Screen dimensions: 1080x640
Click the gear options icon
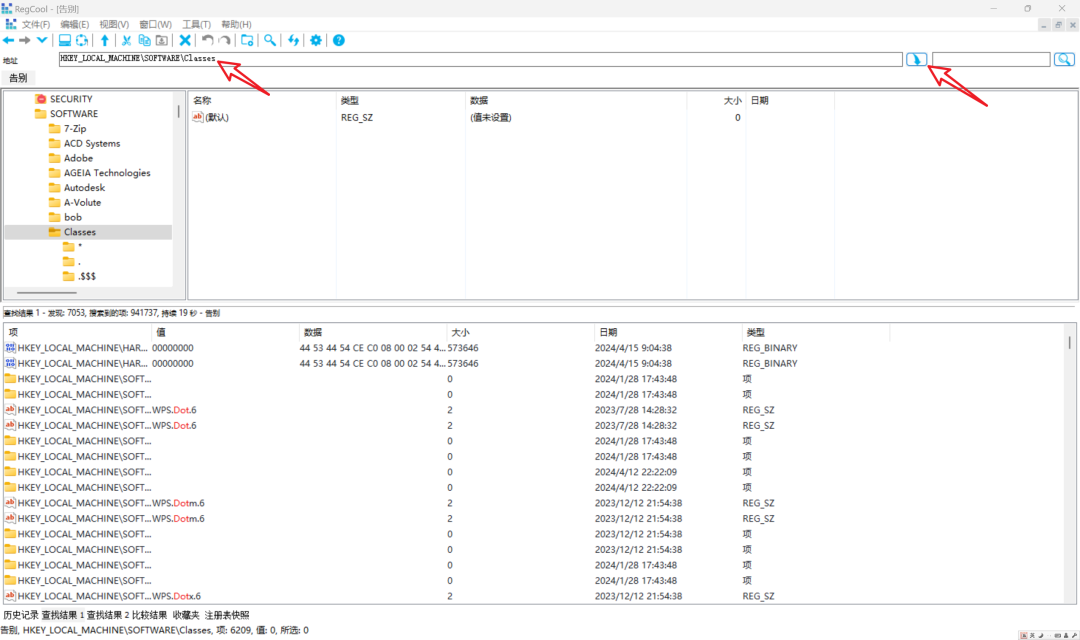click(x=315, y=41)
